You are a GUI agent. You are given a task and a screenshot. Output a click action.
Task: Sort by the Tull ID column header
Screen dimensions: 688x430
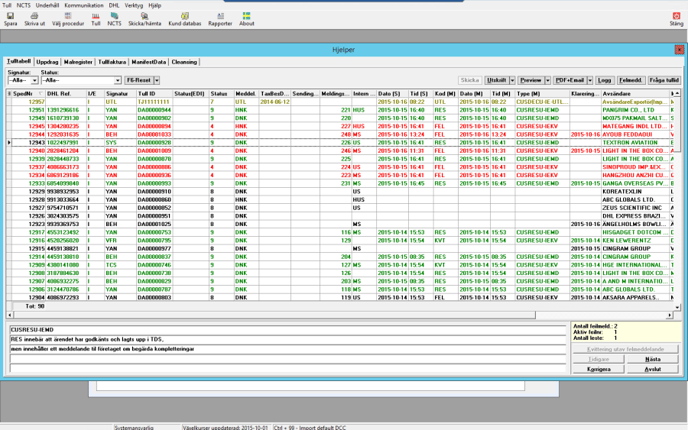tap(154, 93)
